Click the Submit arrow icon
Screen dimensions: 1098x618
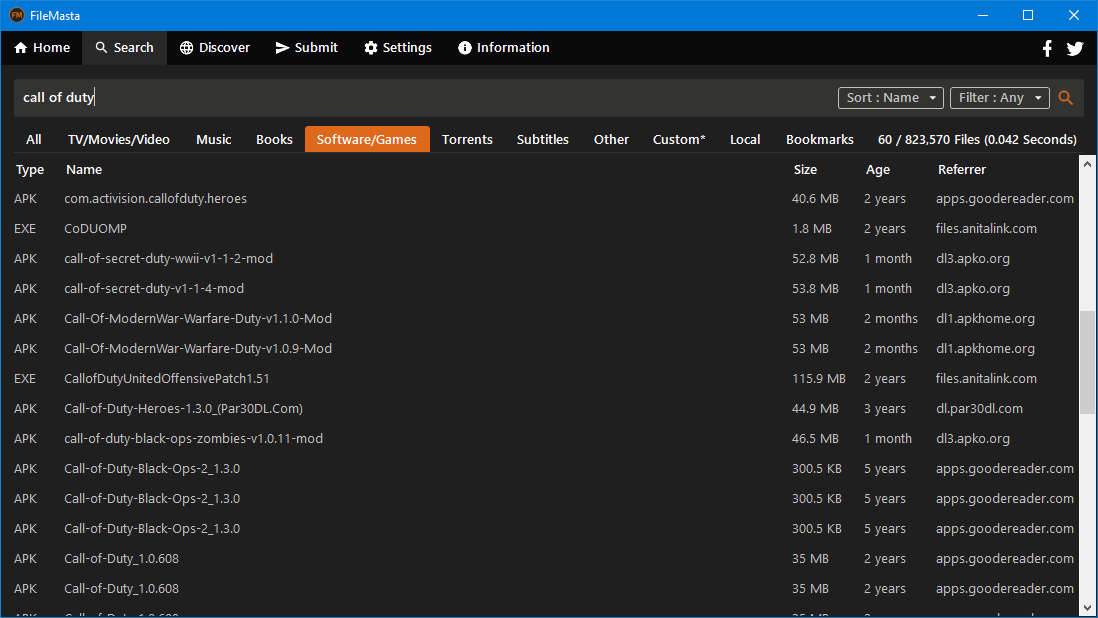pyautogui.click(x=280, y=47)
